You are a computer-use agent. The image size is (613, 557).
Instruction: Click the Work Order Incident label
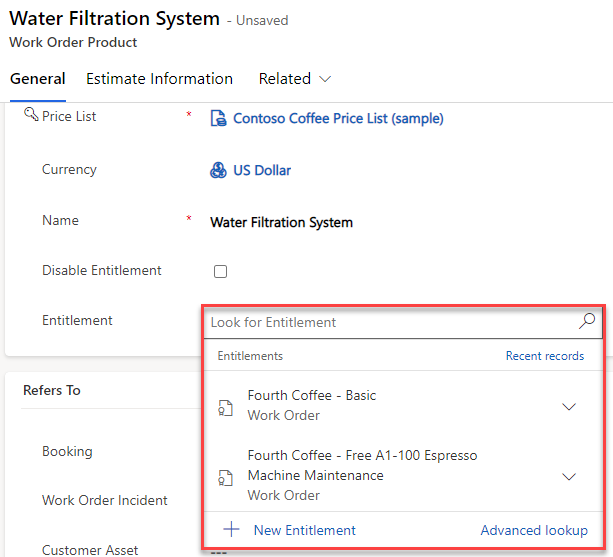click(105, 500)
